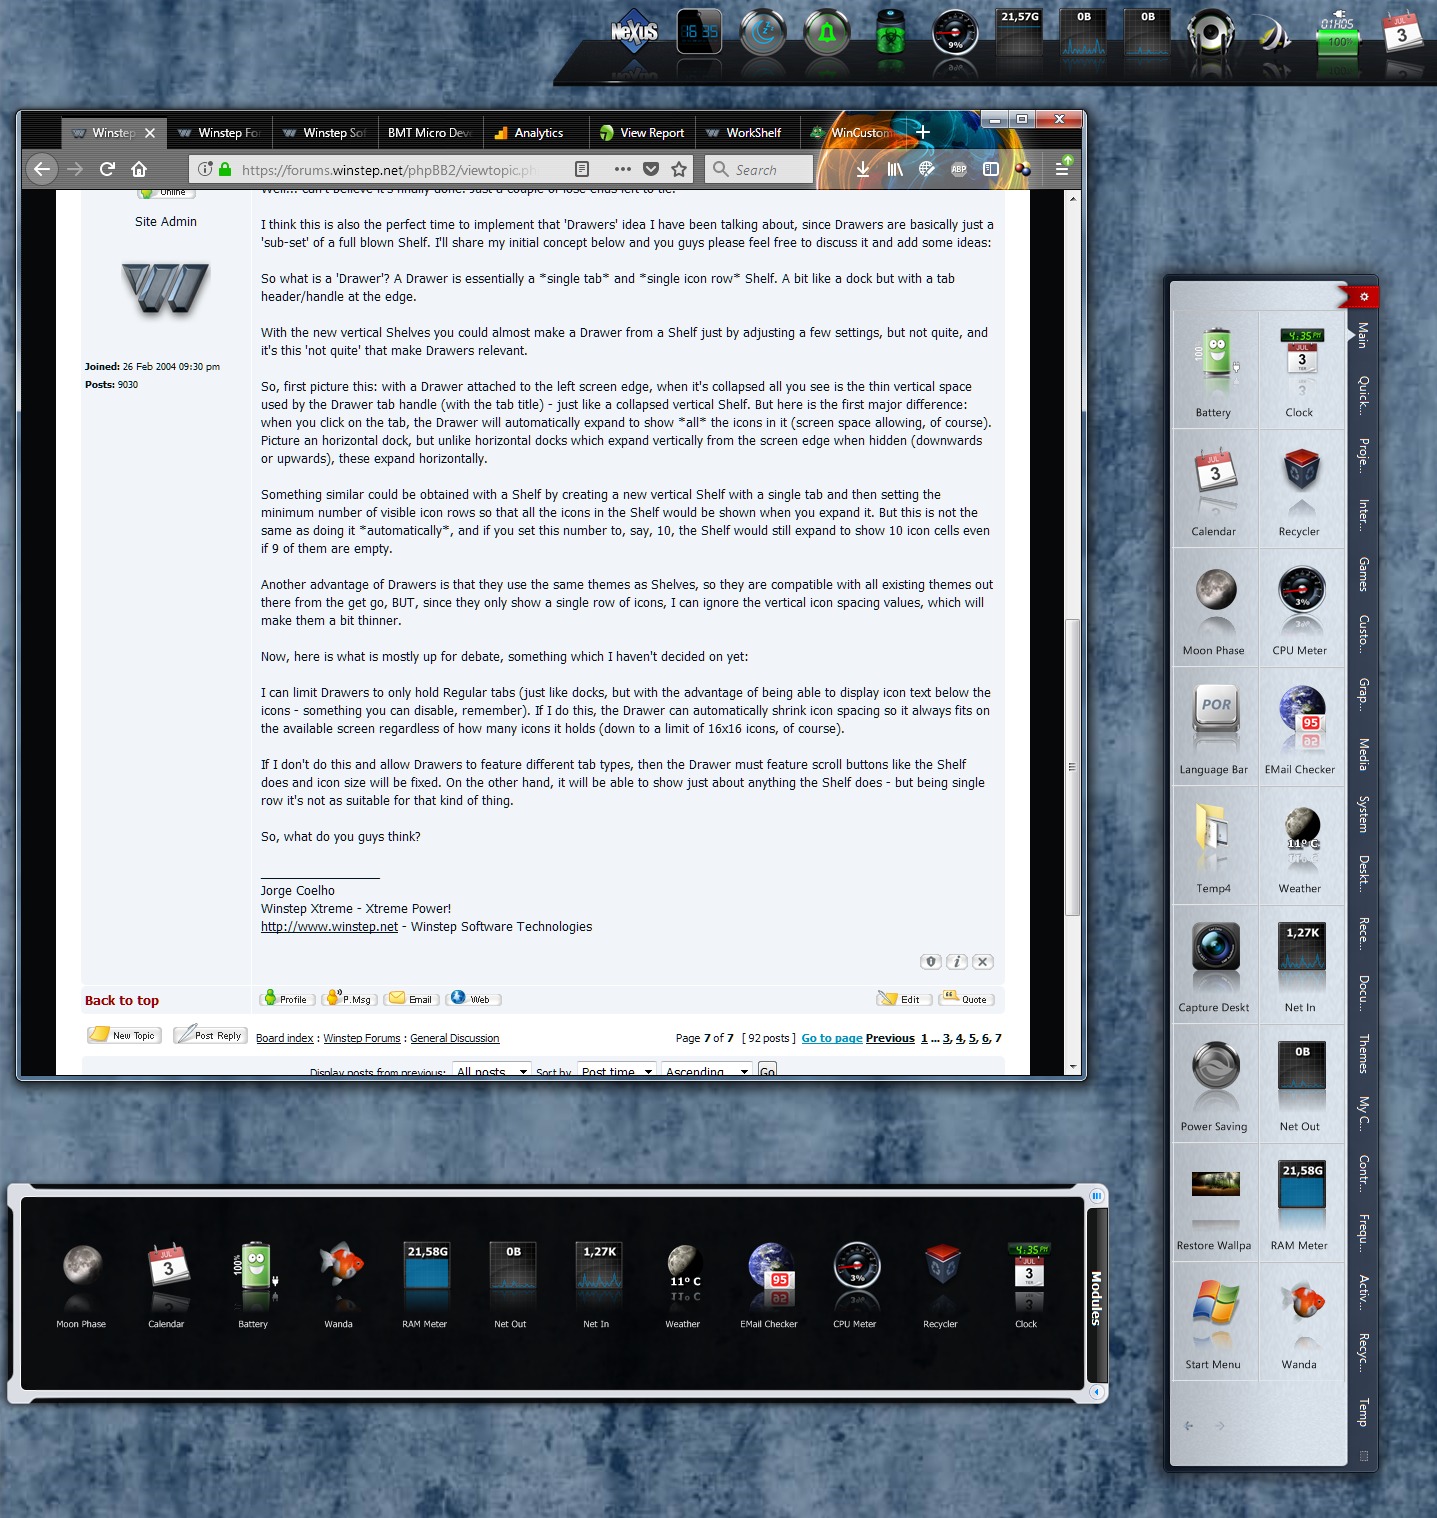
Task: Switch to the View Report browser tab
Action: (x=642, y=133)
